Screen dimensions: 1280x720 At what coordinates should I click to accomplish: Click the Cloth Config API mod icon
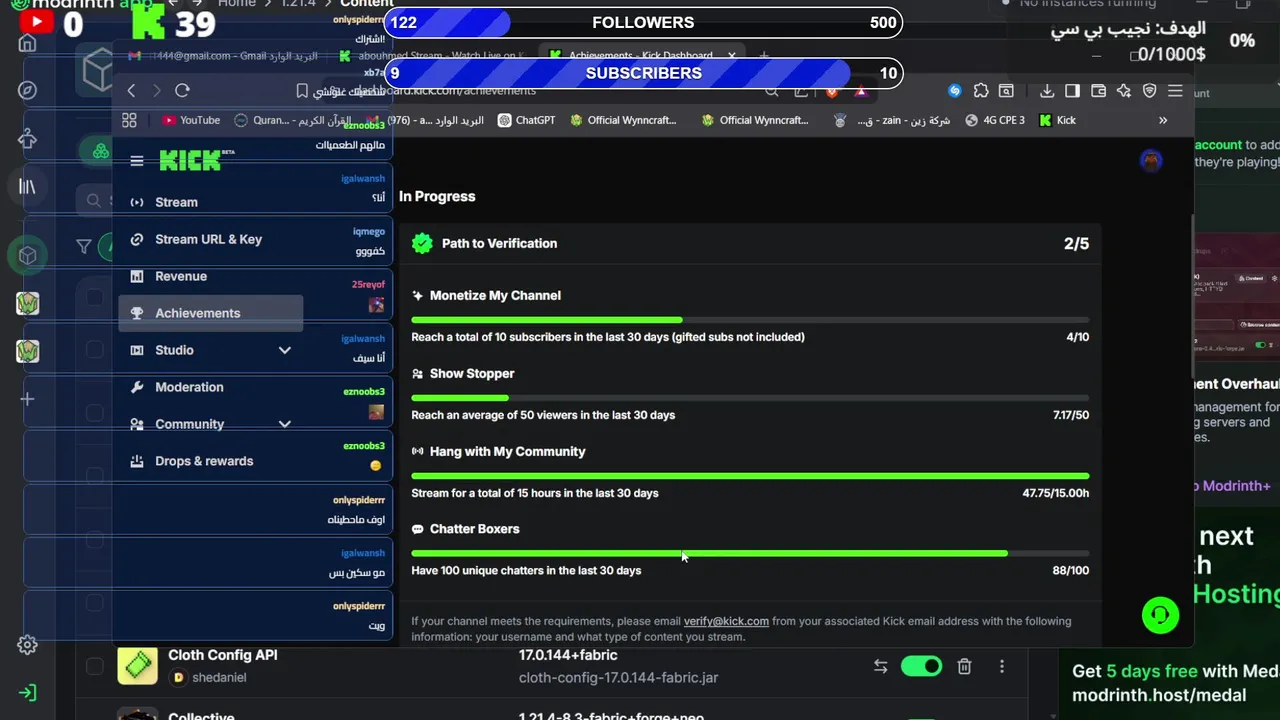coord(137,666)
